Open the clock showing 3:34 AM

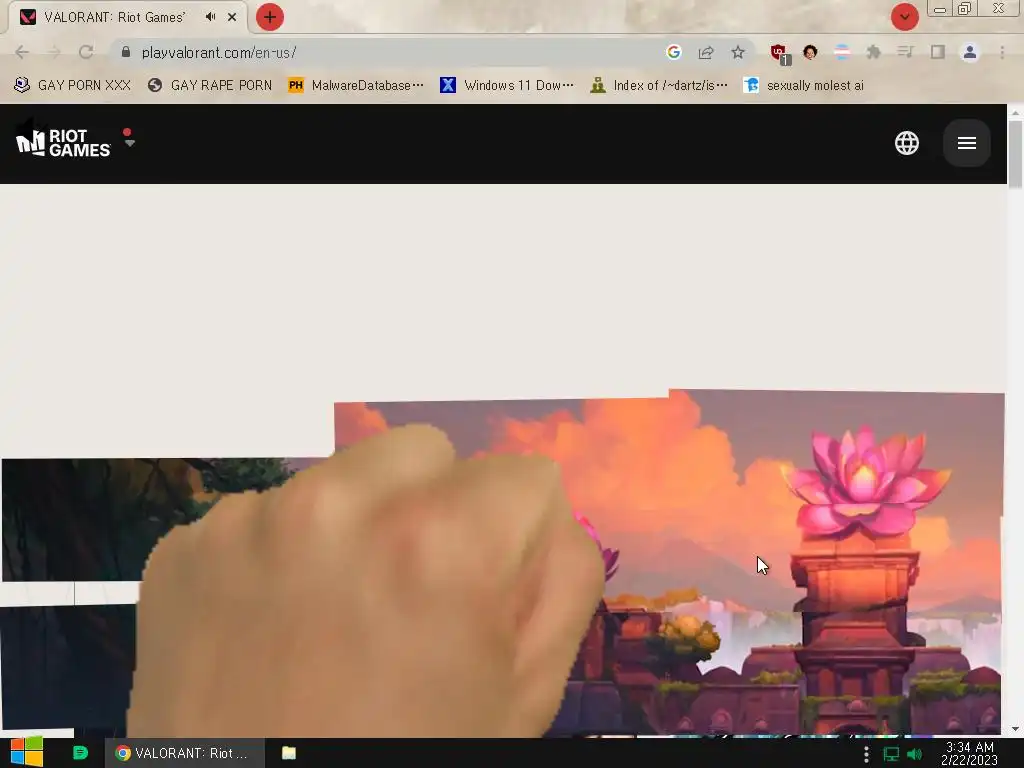tap(969, 754)
